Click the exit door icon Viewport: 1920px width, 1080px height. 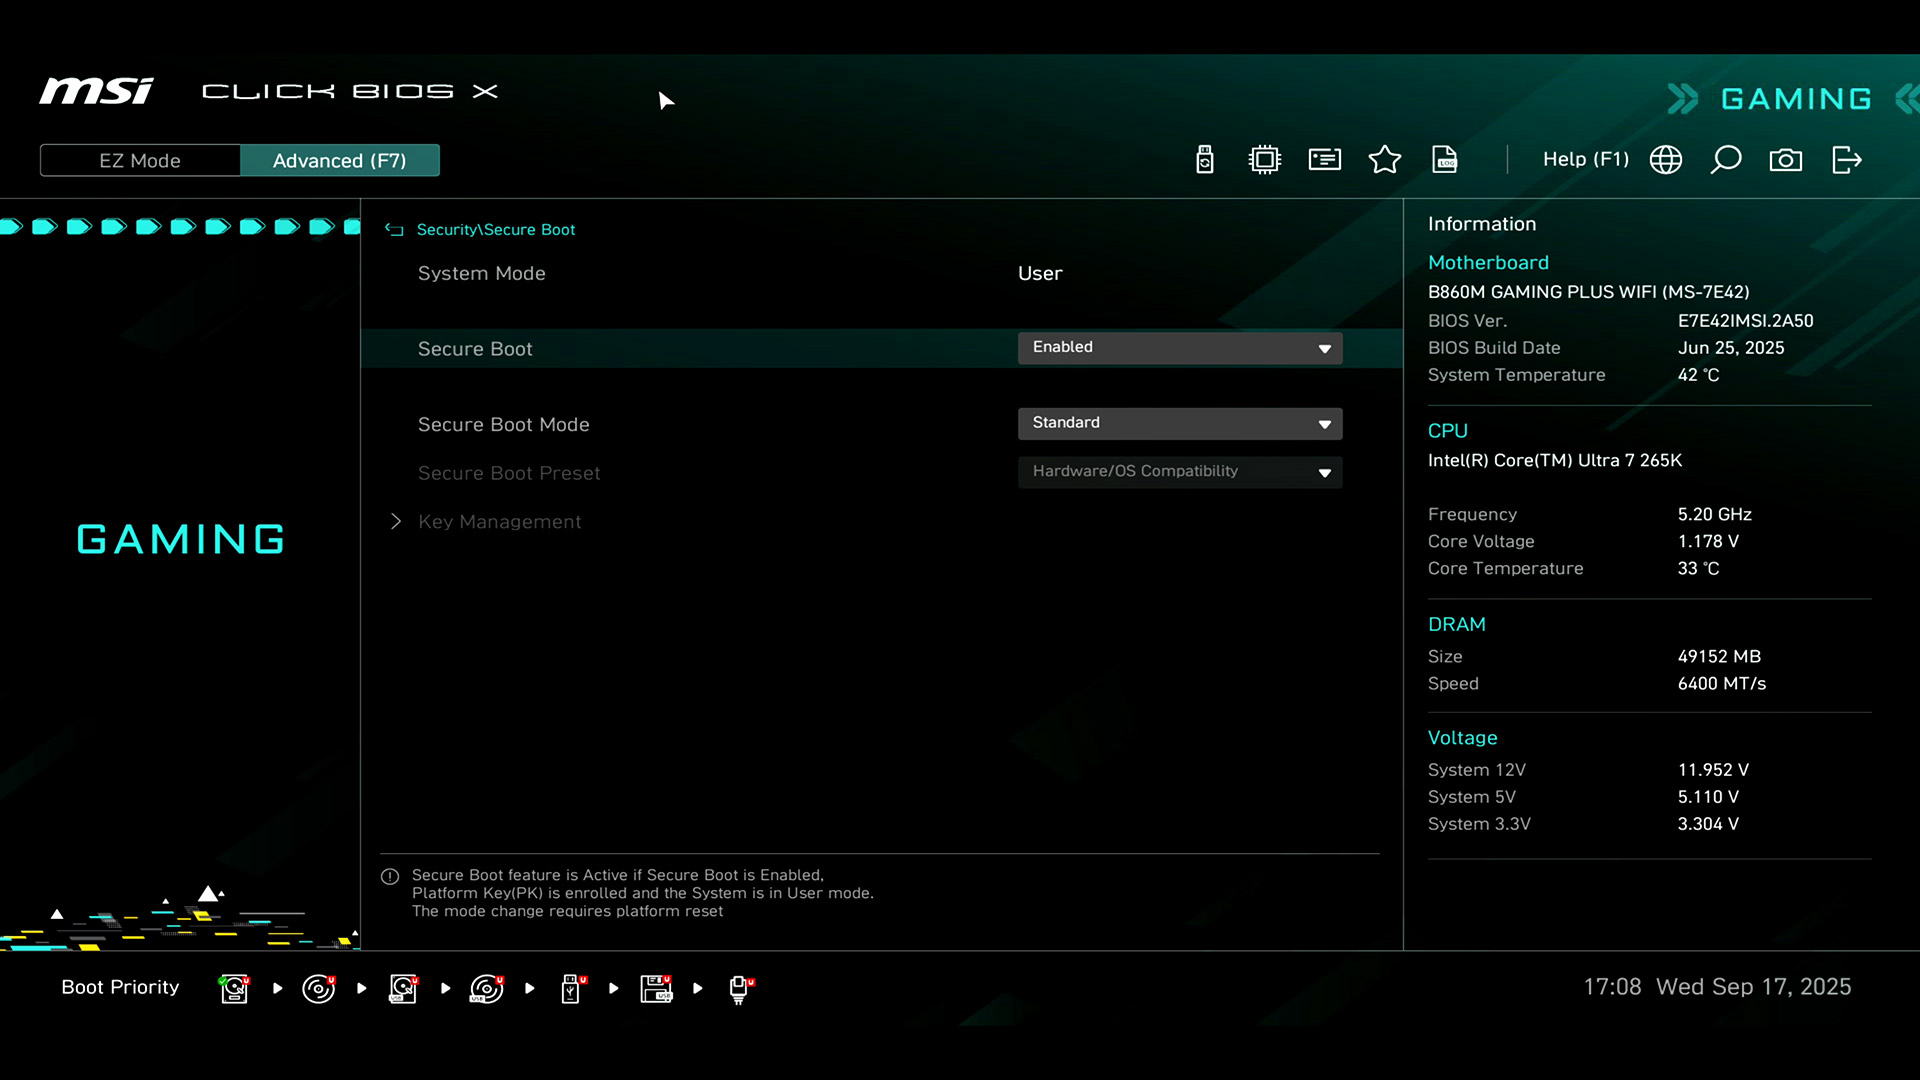(1846, 160)
